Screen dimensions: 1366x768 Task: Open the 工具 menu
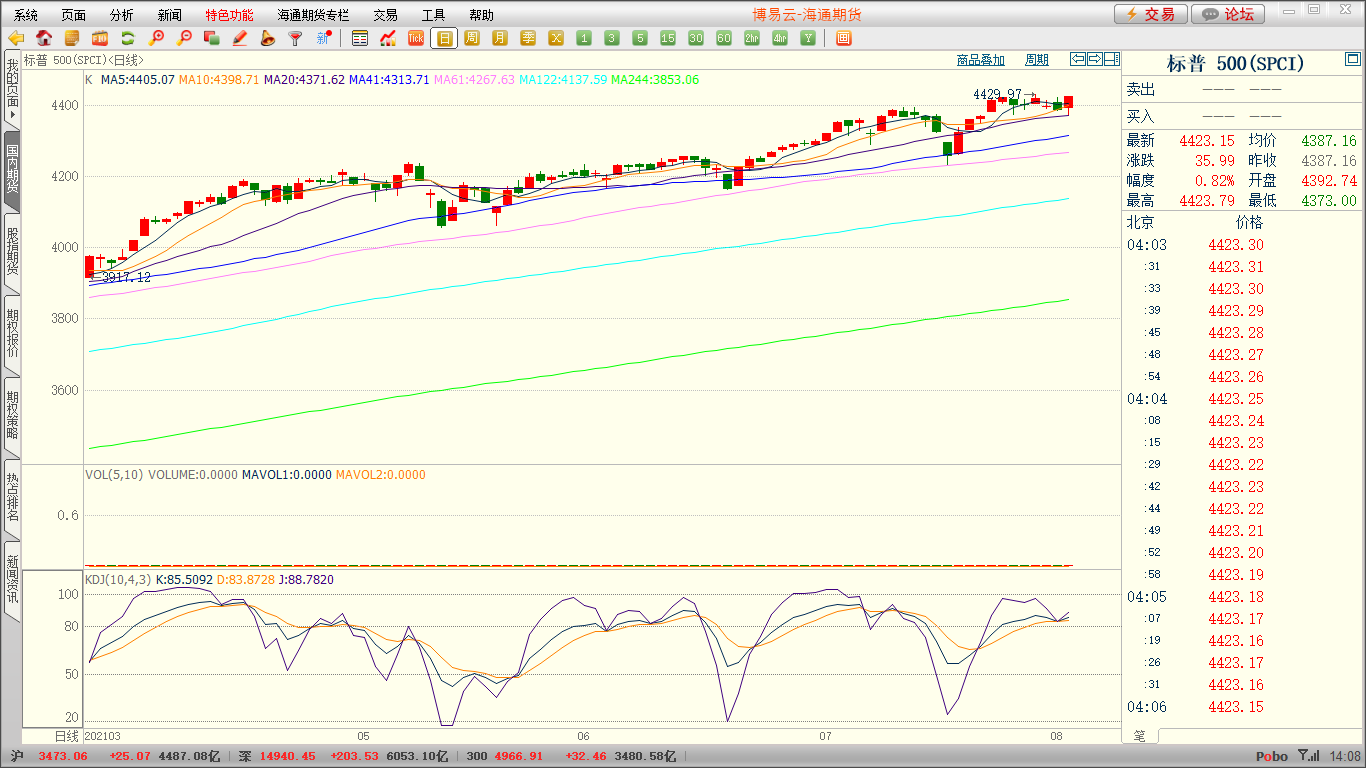tap(433, 15)
